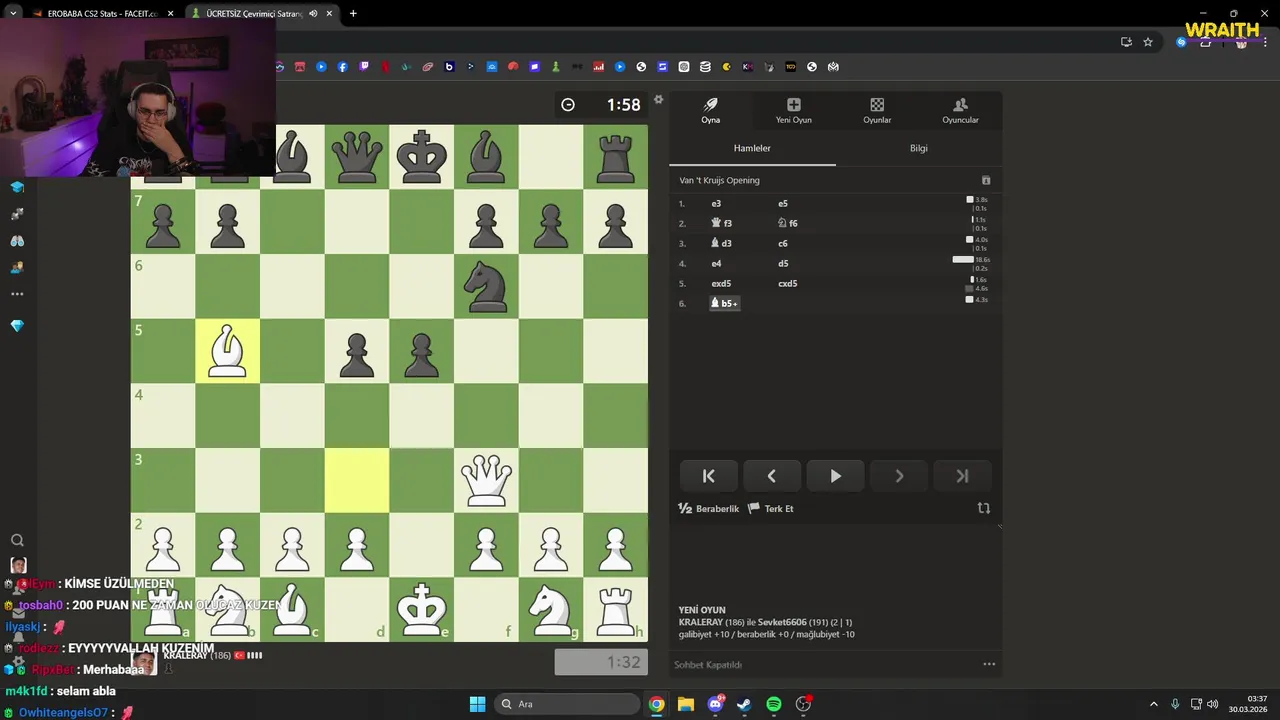This screenshot has height=720, width=1280.
Task: Click move cxd5 in move list
Action: click(x=788, y=283)
